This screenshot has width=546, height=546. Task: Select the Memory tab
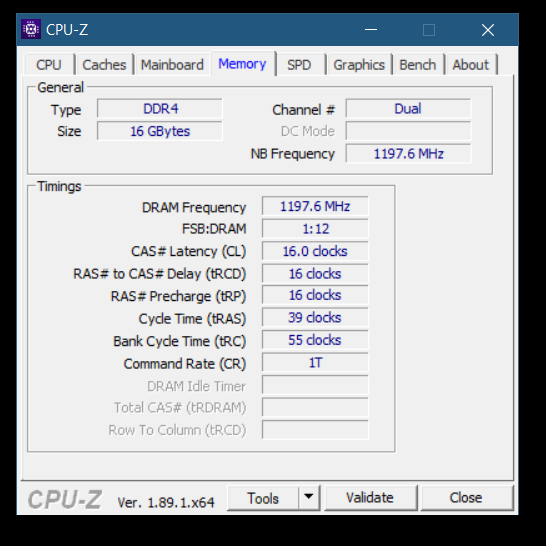[243, 64]
